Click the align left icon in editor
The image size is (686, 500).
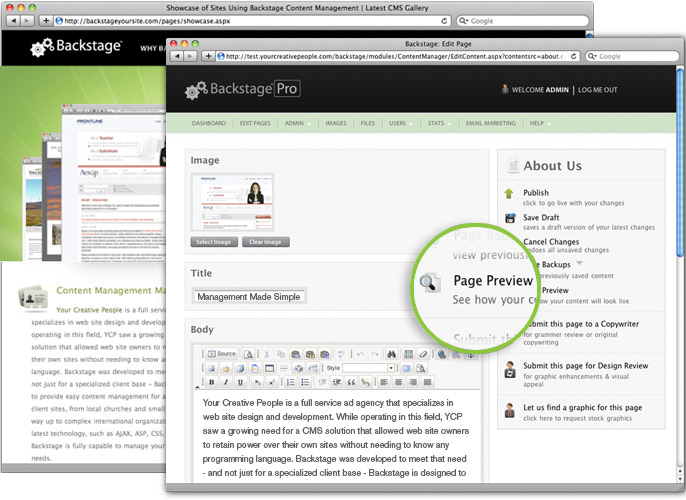click(x=381, y=382)
